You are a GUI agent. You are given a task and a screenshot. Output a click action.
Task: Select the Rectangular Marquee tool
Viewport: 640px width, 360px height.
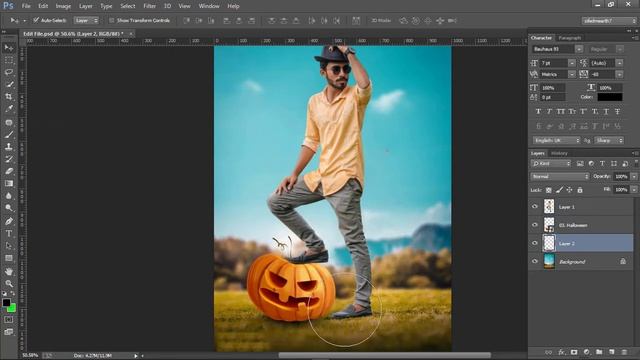[9, 60]
